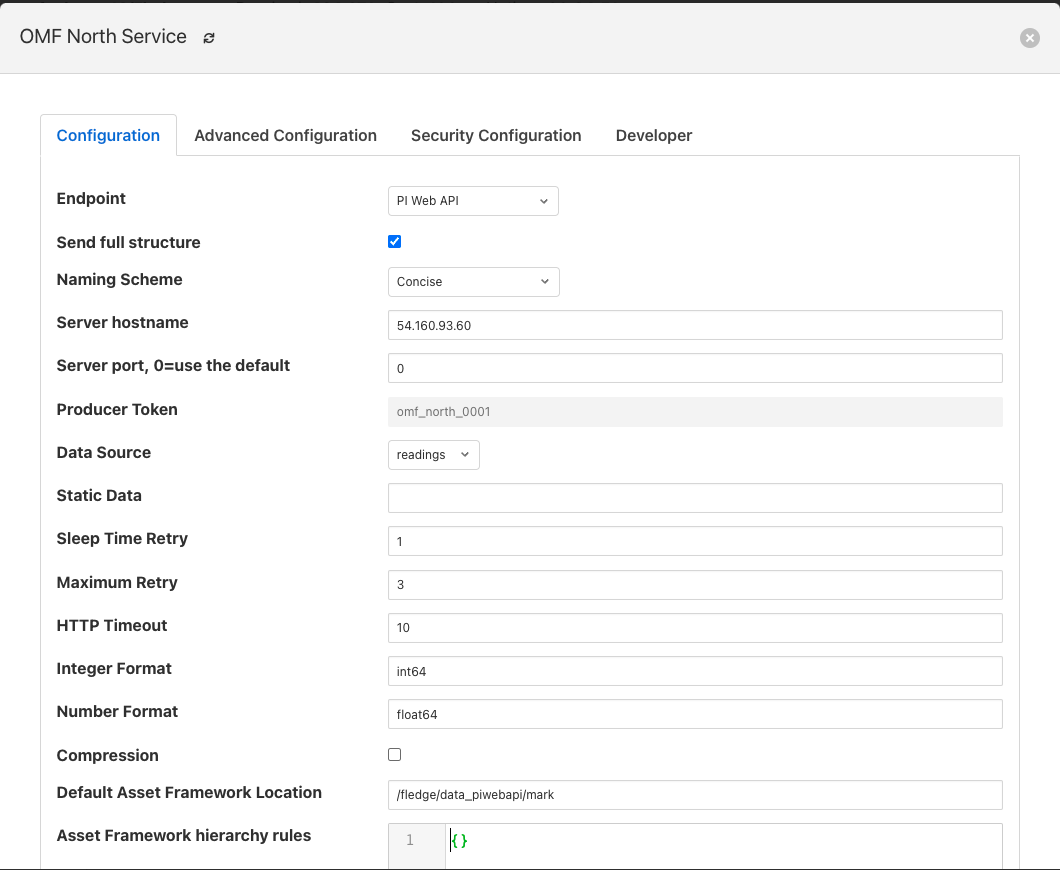Click the Maximum Retry input
Viewport: 1060px width, 870px height.
click(694, 585)
